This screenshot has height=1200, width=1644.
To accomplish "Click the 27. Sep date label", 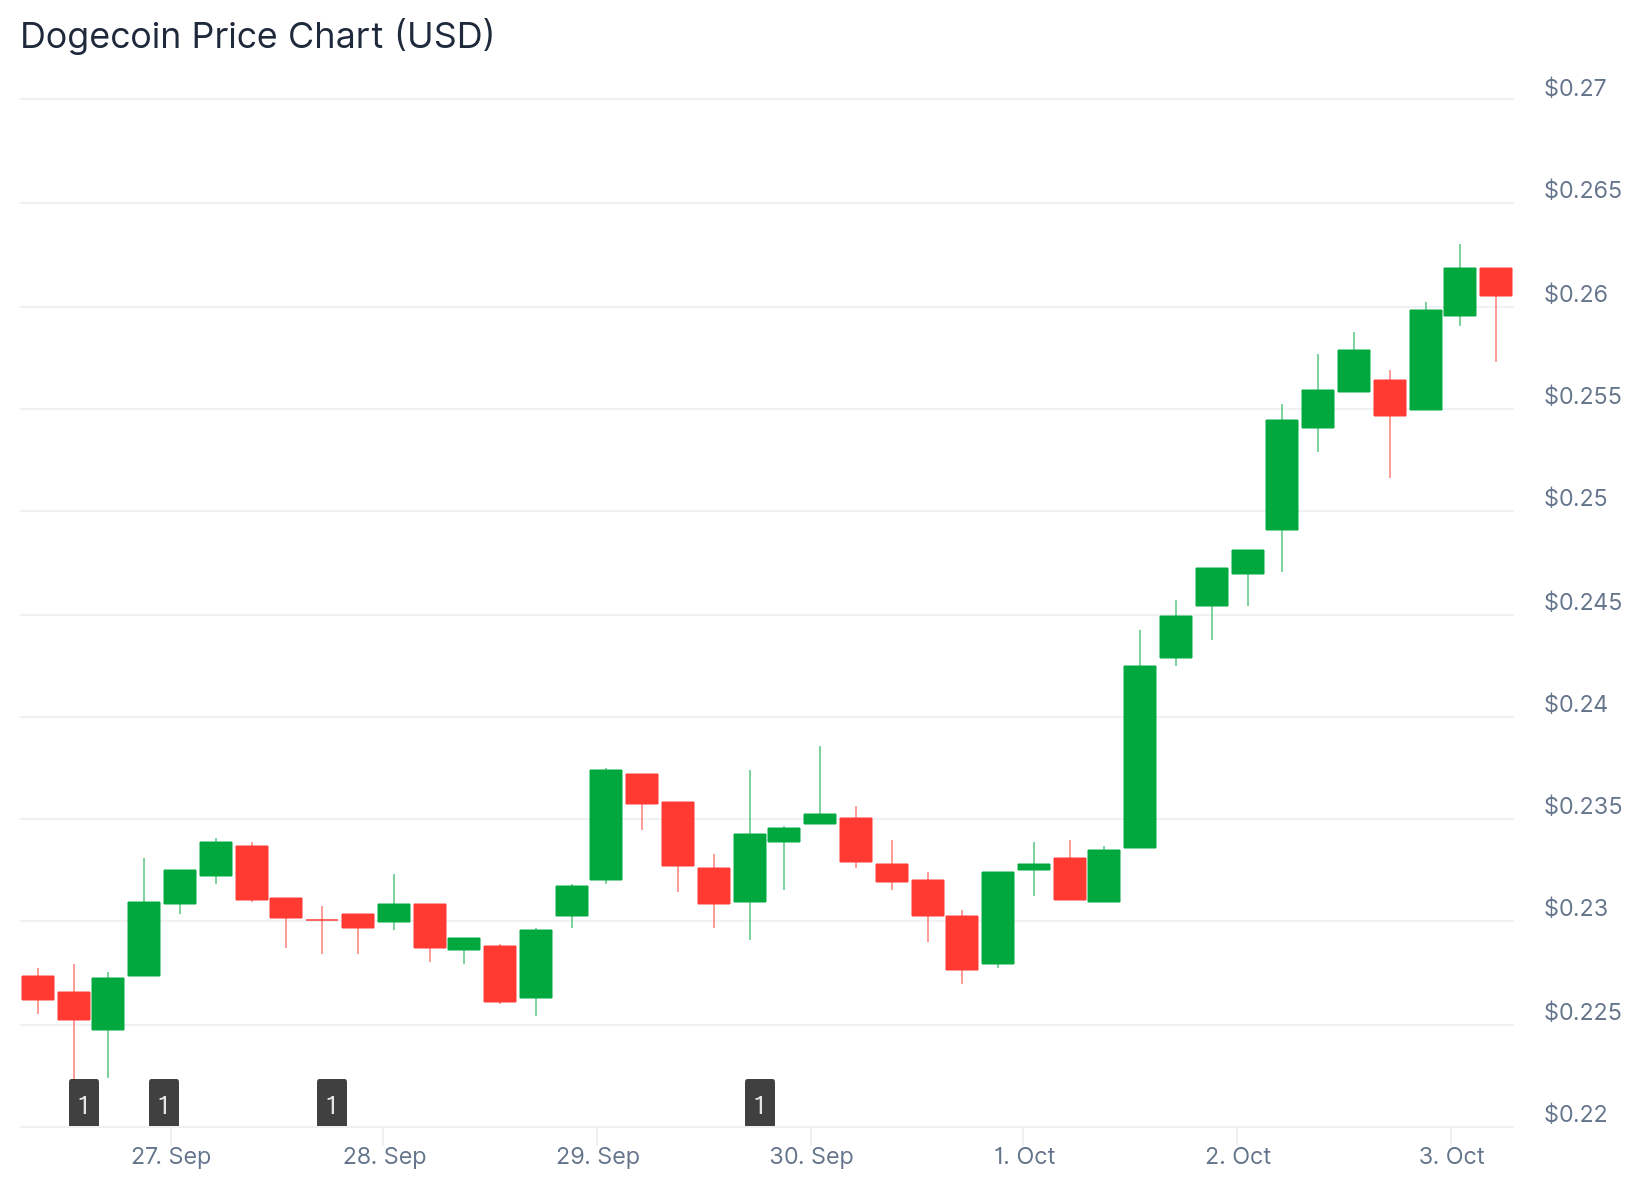I will (x=171, y=1156).
